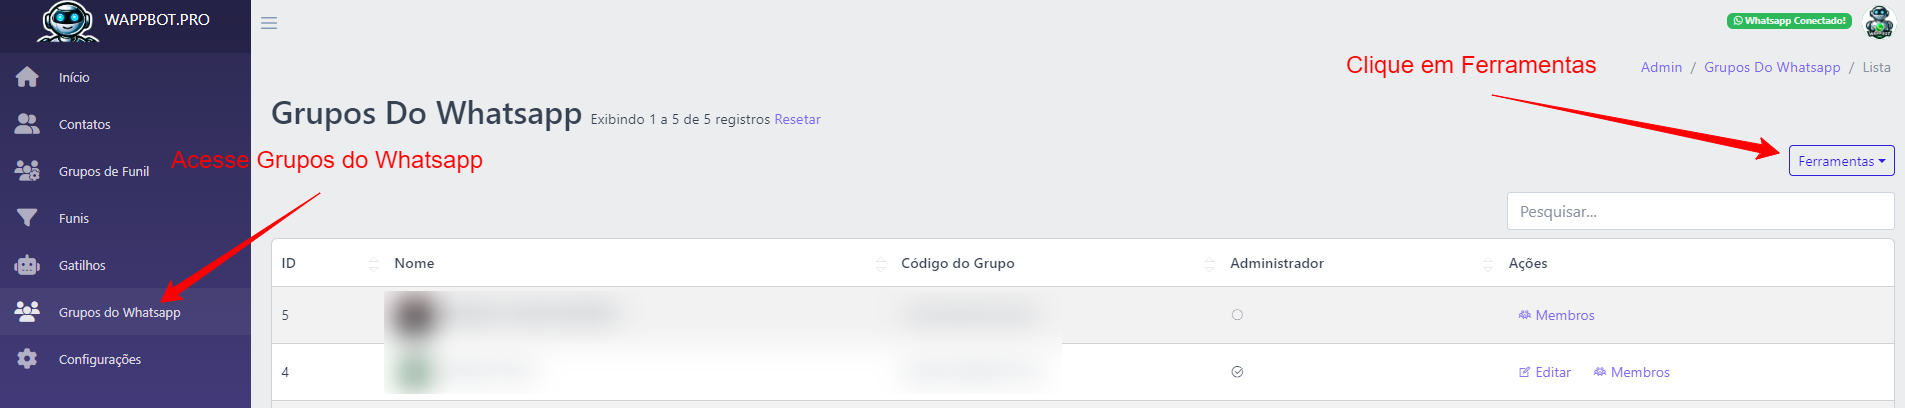This screenshot has width=1905, height=408.
Task: Open the user avatar robot icon
Action: point(1880,22)
